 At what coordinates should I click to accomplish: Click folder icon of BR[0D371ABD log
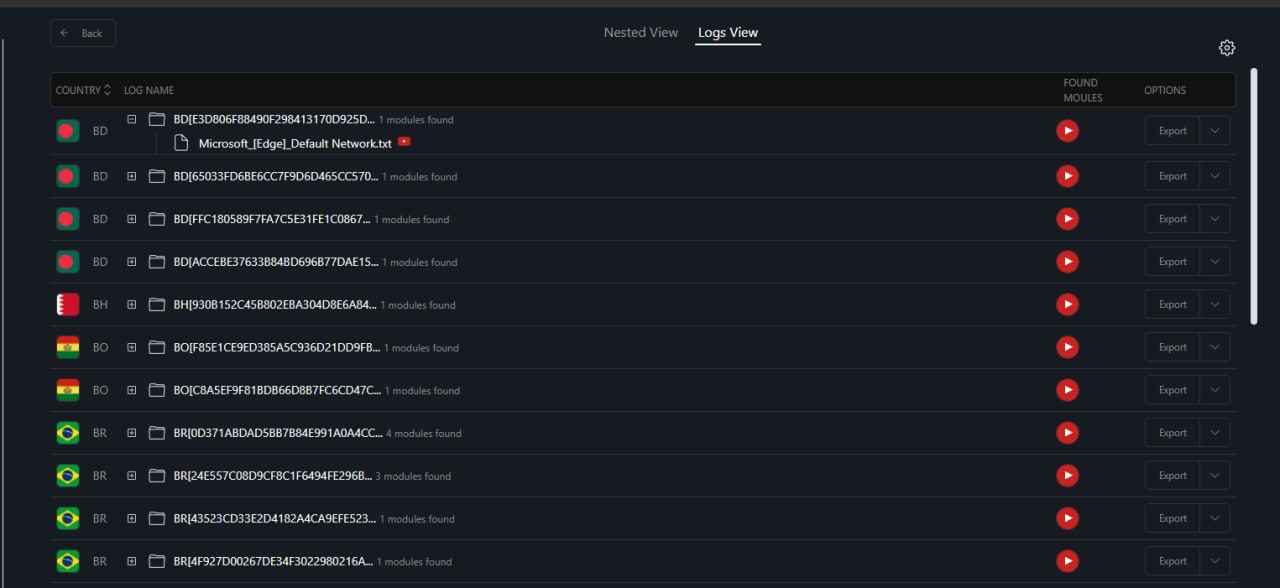(156, 433)
